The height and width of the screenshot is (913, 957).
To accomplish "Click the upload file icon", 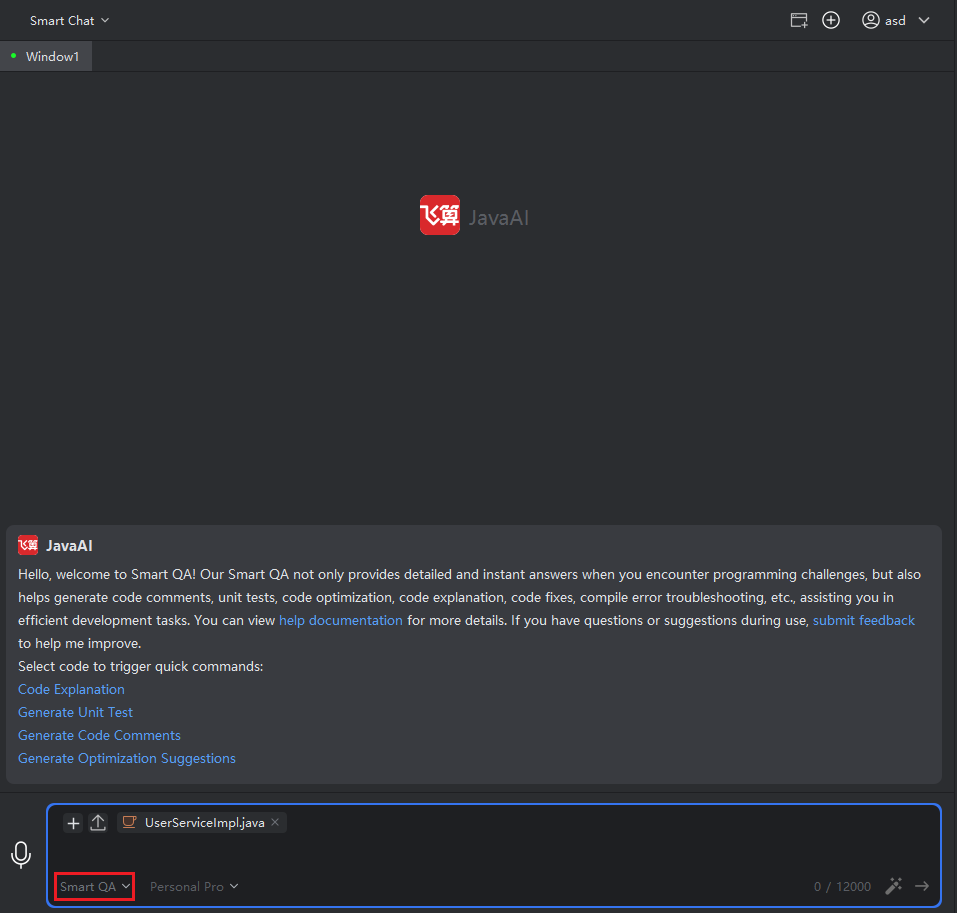I will 98,823.
